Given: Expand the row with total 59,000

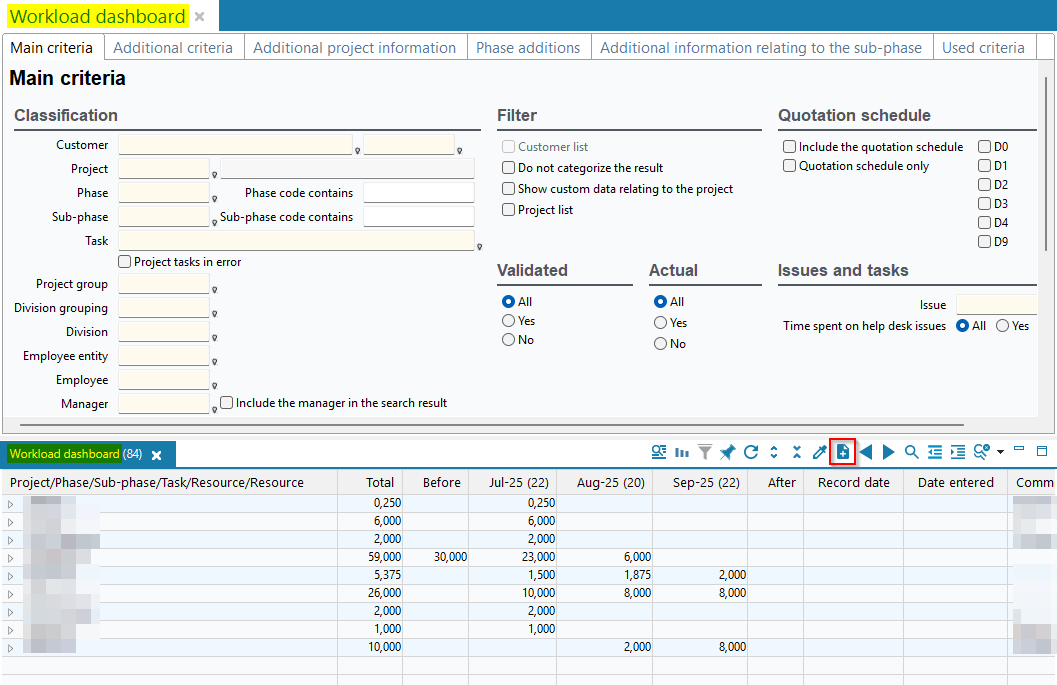Looking at the screenshot, I should pos(11,557).
